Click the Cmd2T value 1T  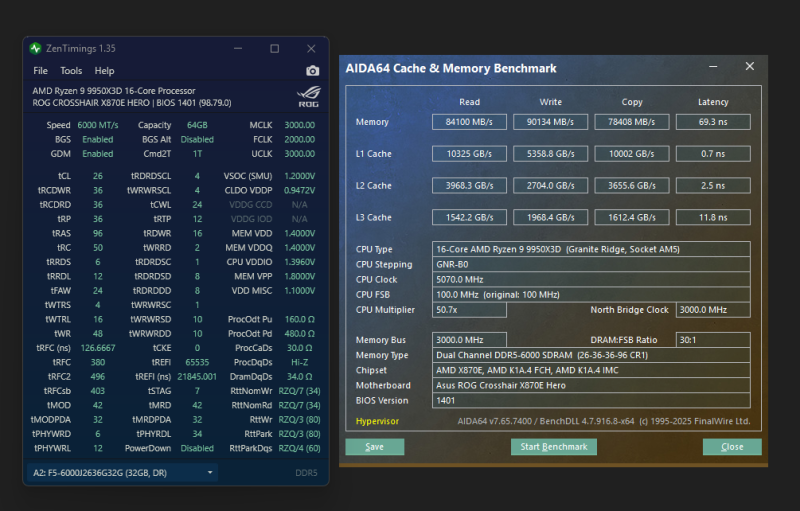[x=197, y=154]
